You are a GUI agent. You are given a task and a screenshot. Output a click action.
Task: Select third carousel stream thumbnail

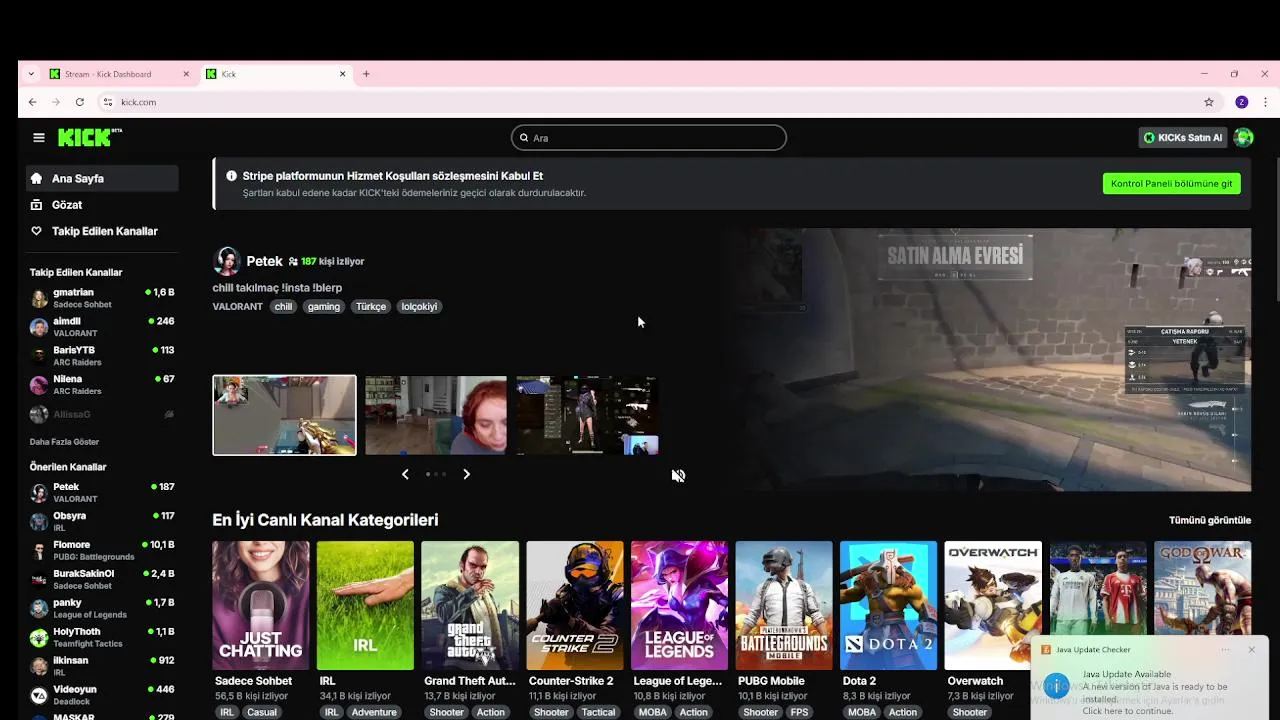click(x=587, y=415)
